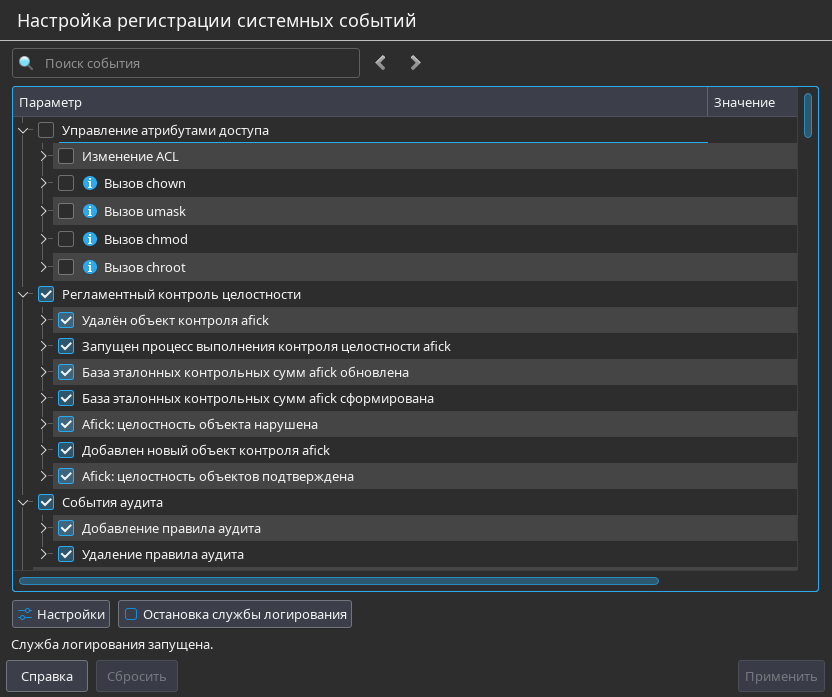Screen dimensions: 832x697
Task: Go to next search result arrow
Action: [x=415, y=63]
